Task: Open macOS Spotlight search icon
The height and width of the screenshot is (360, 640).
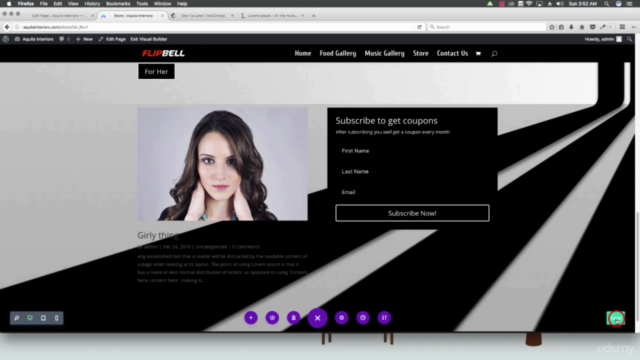Action: click(x=607, y=4)
